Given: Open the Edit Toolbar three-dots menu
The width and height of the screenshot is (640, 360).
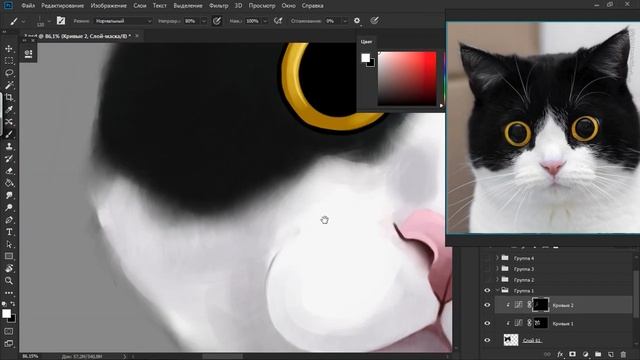Looking at the screenshot, I should point(9,293).
